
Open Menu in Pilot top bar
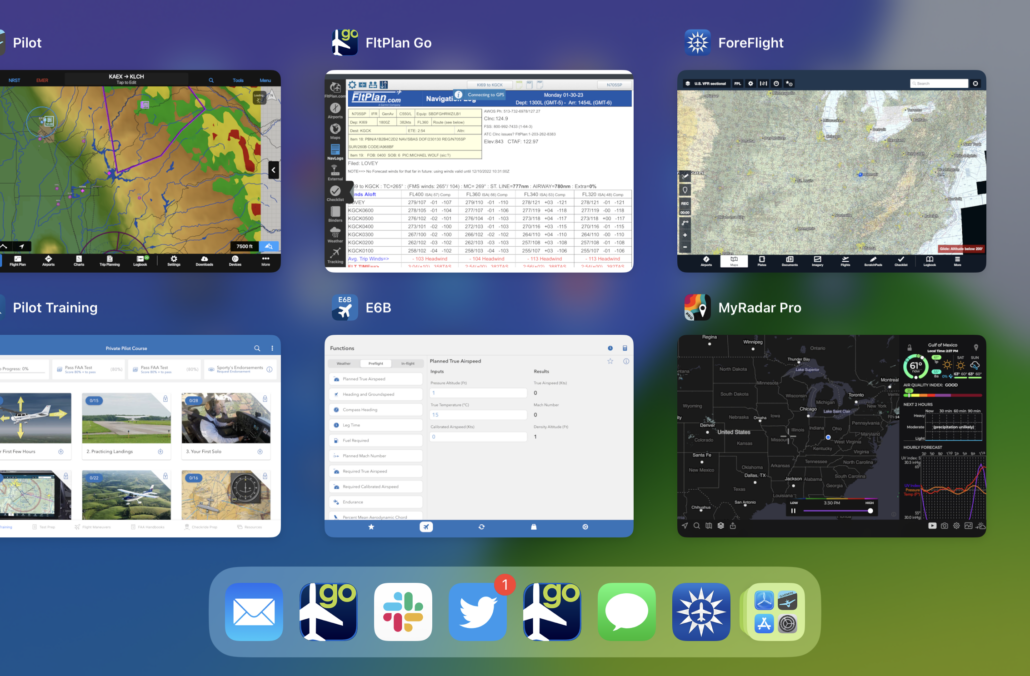(265, 80)
